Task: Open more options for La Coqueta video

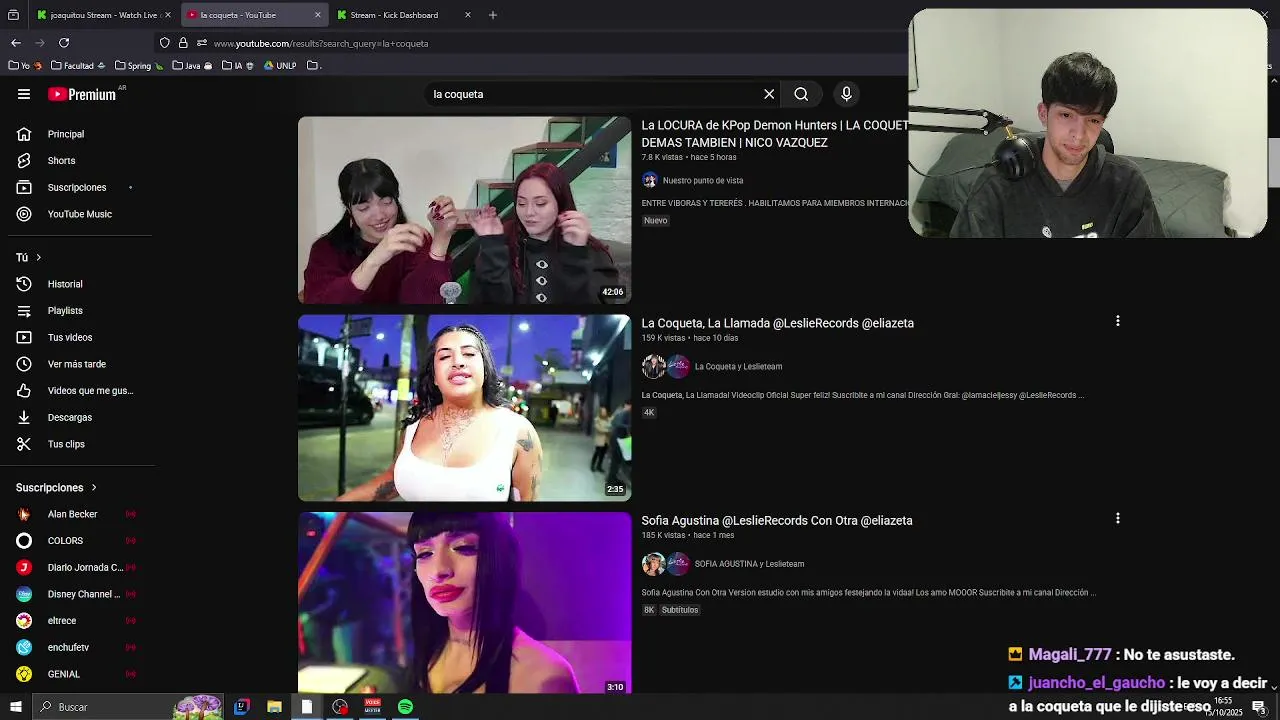Action: 1117,321
